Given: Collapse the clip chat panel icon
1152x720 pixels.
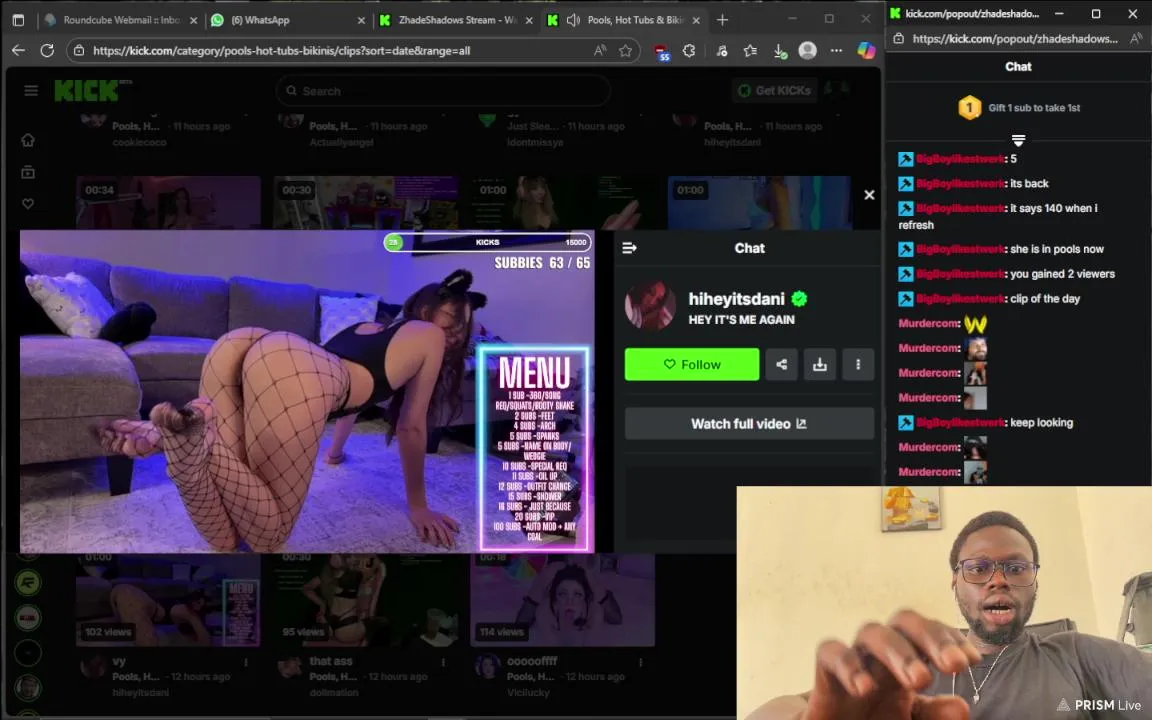Looking at the screenshot, I should click(x=630, y=248).
